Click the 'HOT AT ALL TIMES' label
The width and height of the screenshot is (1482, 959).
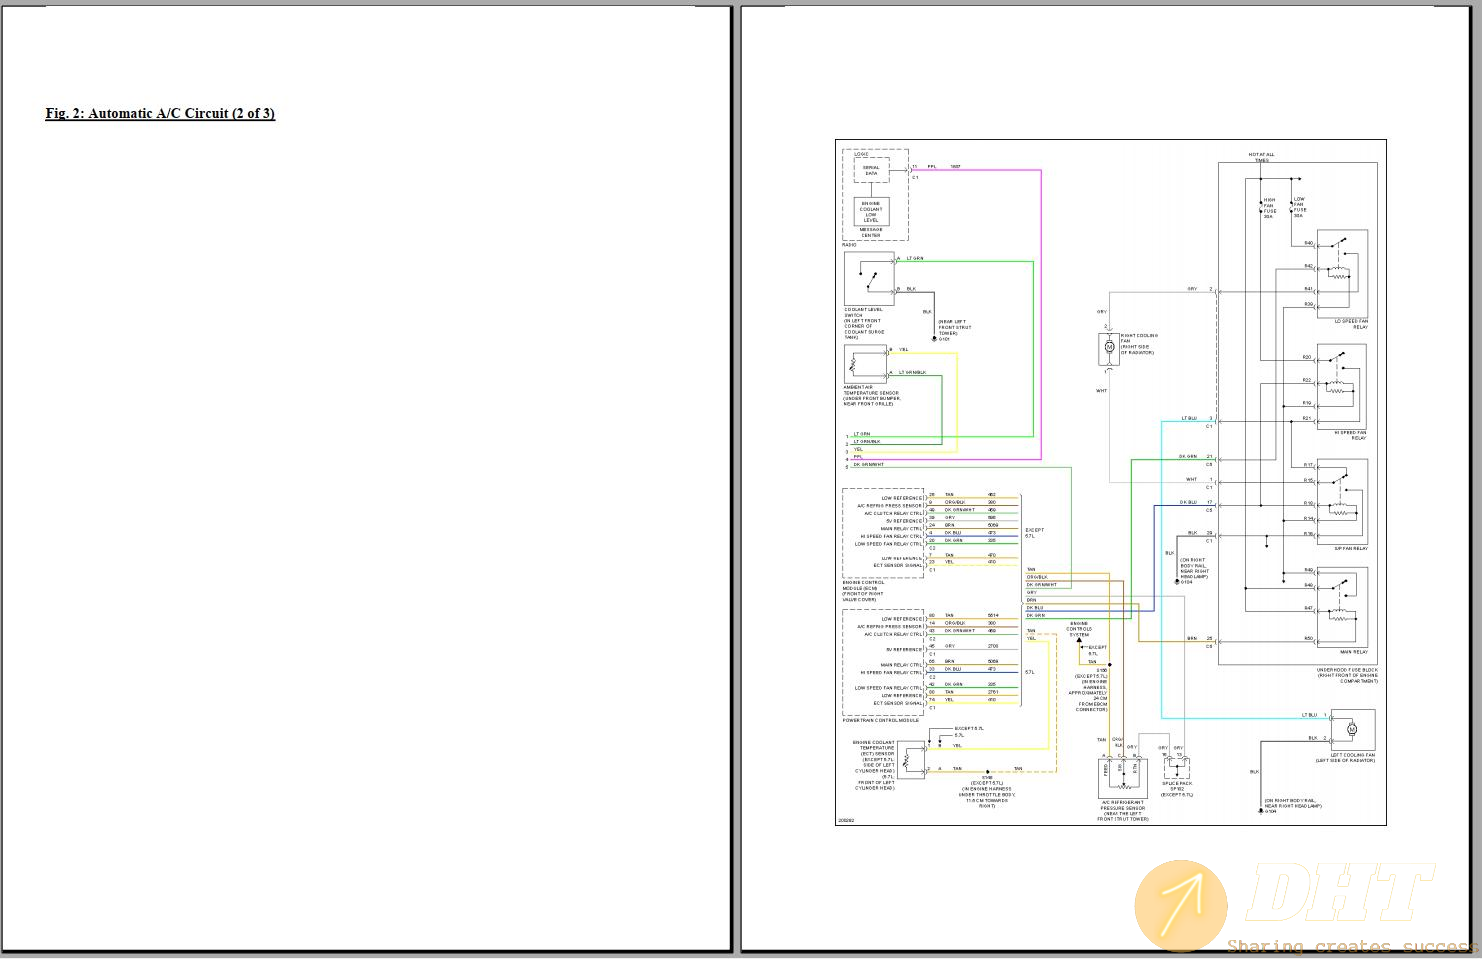pyautogui.click(x=1261, y=157)
